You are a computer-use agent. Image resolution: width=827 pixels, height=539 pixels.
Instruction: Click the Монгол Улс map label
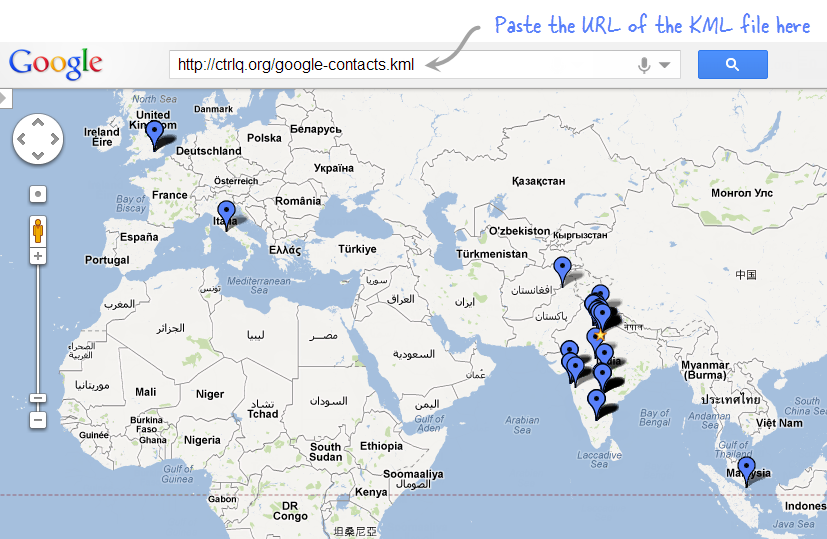[742, 193]
